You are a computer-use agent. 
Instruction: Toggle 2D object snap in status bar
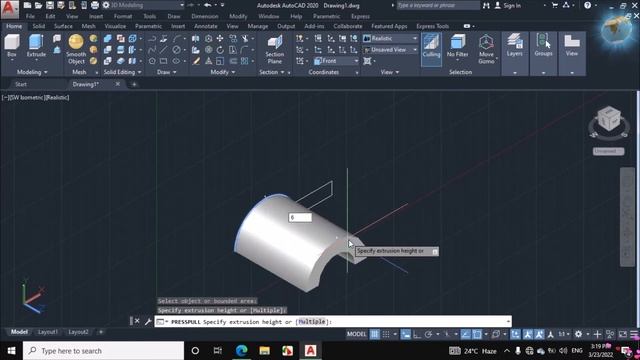click(477, 334)
